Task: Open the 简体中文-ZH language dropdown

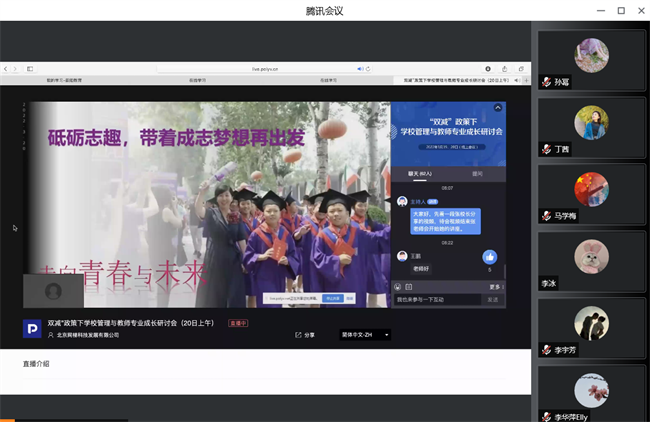Action: click(x=365, y=335)
